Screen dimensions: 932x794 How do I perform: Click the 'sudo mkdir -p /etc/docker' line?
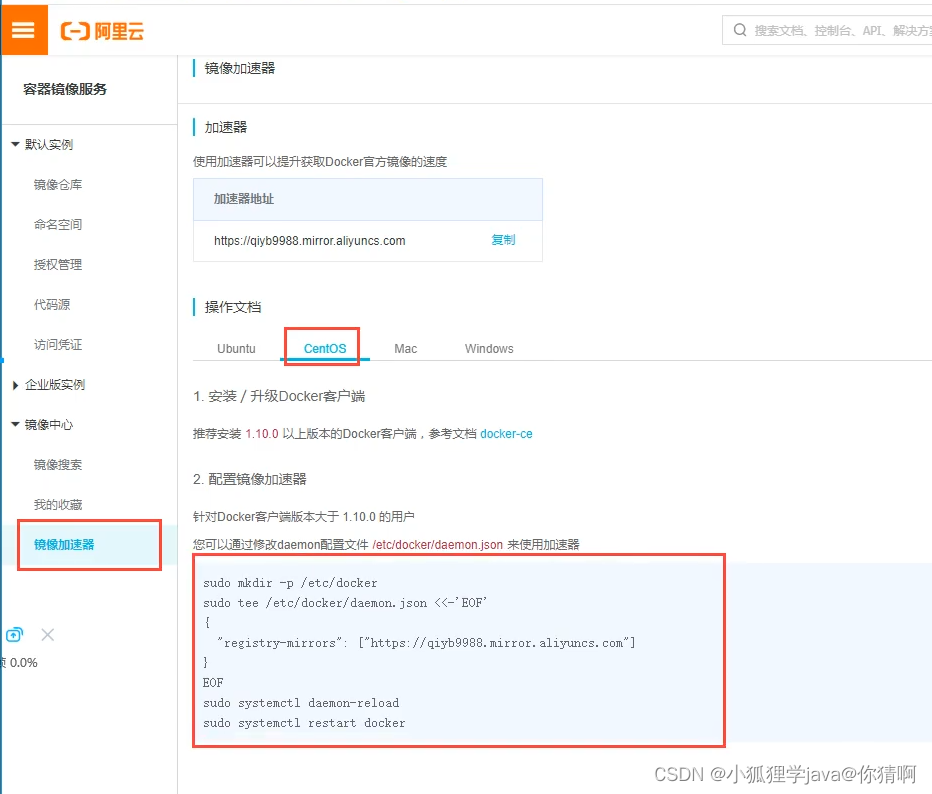point(290,583)
